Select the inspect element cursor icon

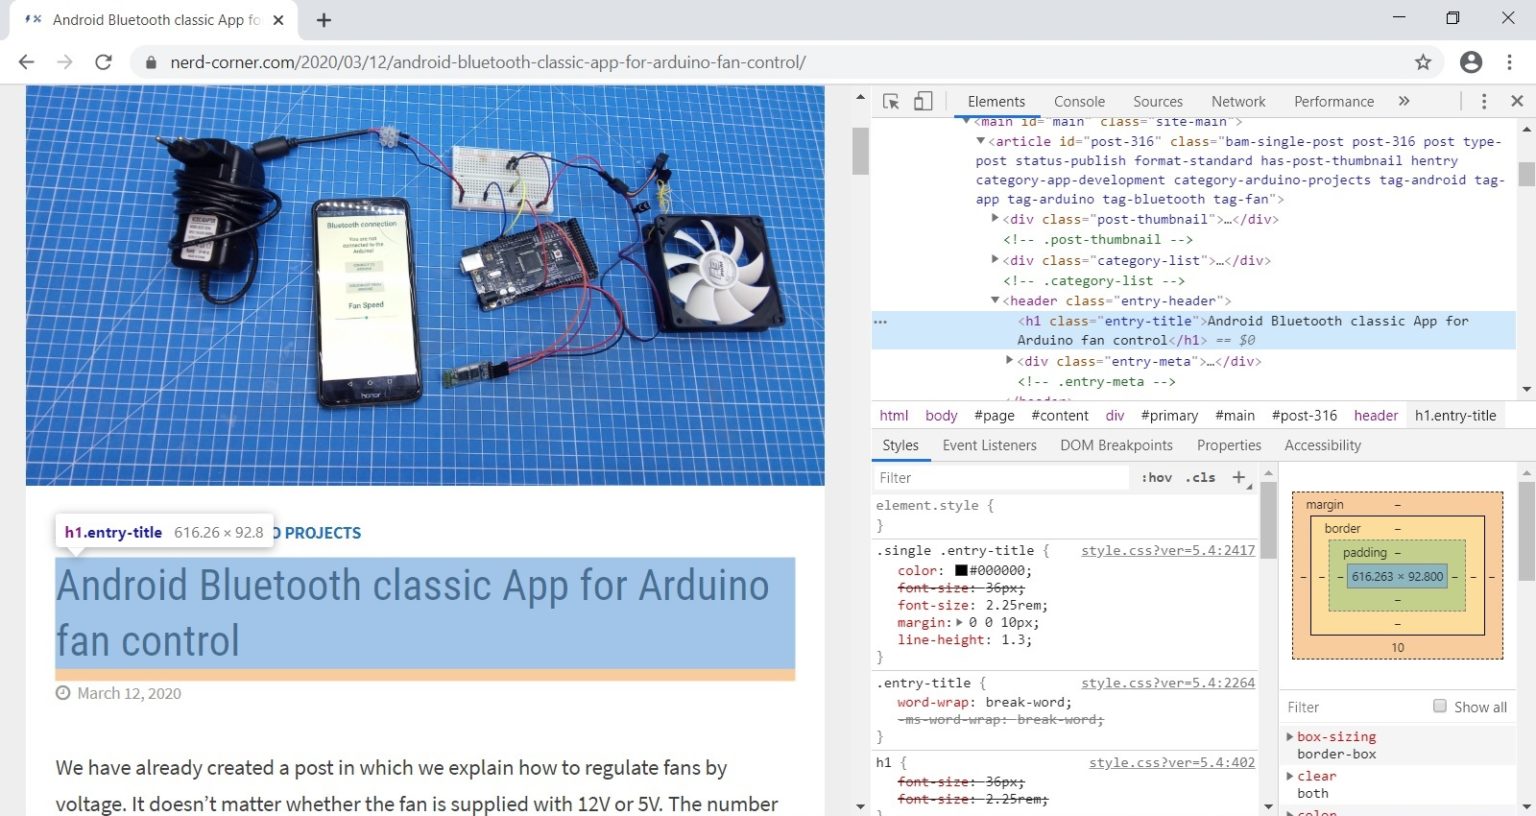889,101
